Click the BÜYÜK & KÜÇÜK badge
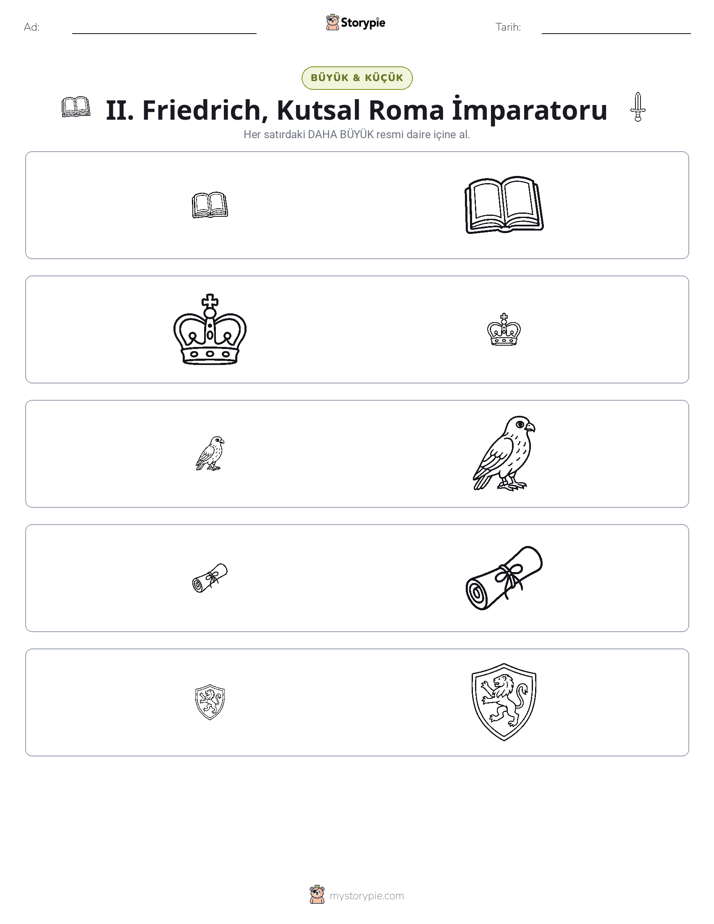714x924 pixels. (x=357, y=78)
